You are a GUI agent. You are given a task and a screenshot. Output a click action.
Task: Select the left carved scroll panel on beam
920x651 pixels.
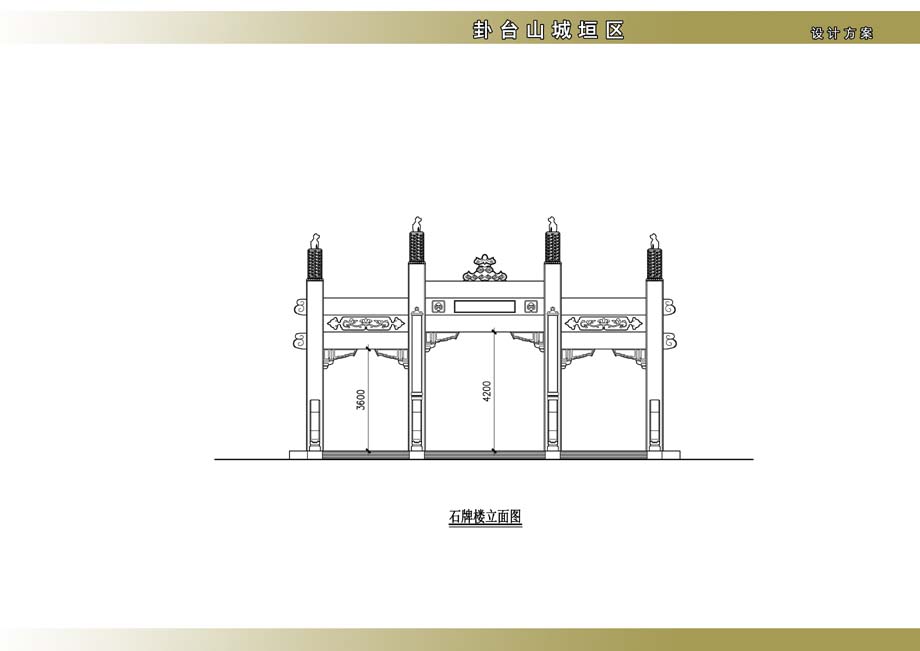click(x=365, y=323)
